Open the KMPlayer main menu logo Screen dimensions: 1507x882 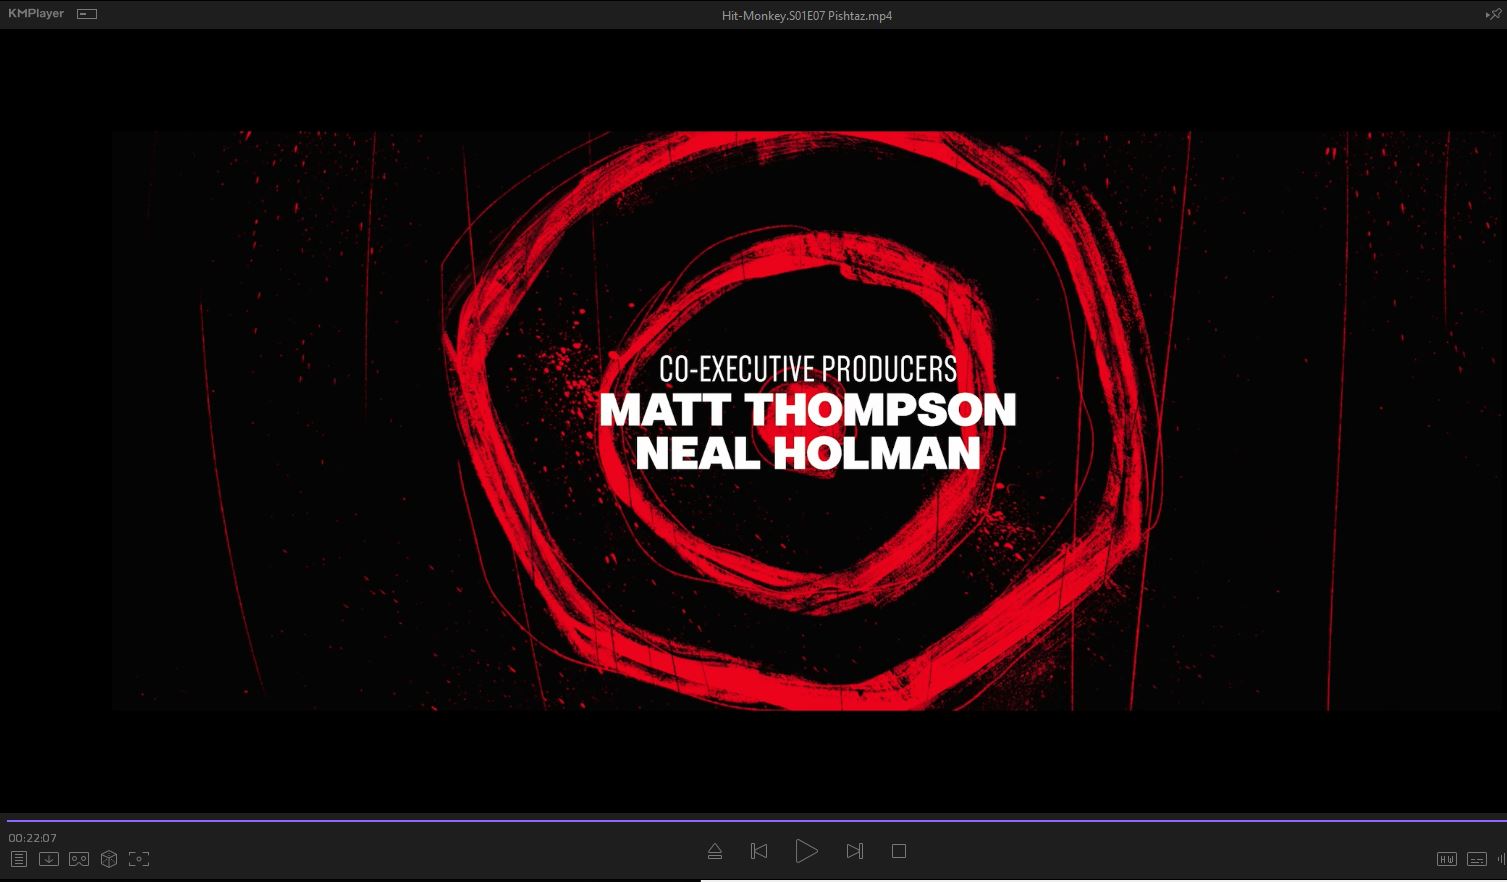coord(36,14)
